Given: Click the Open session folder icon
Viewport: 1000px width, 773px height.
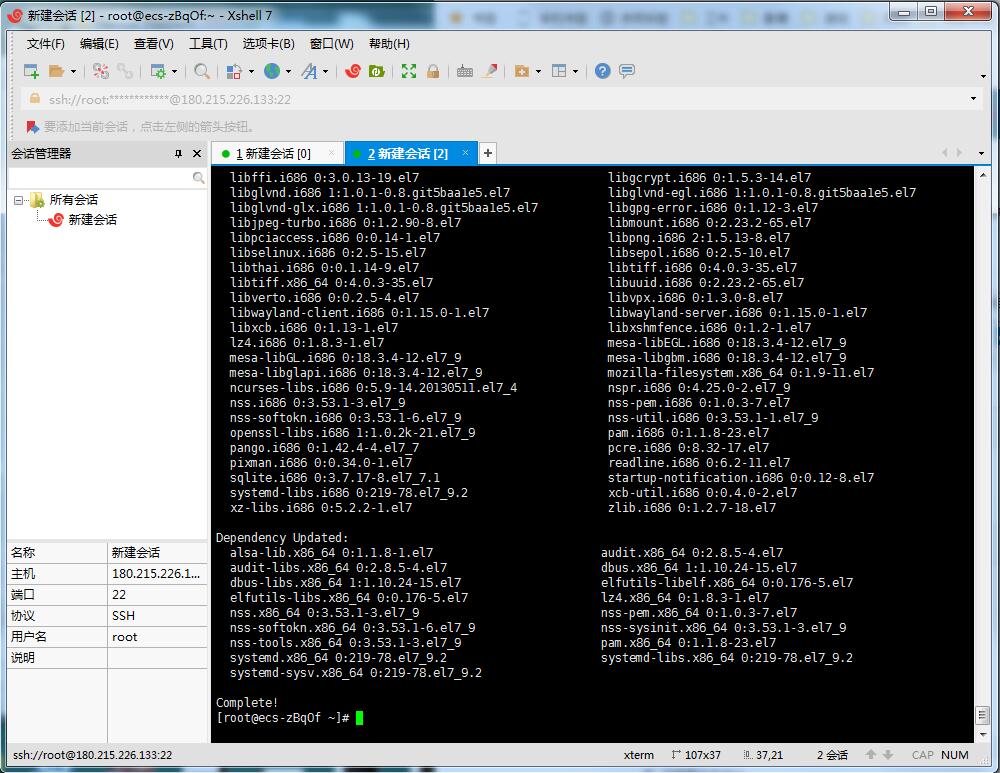Looking at the screenshot, I should pos(56,71).
